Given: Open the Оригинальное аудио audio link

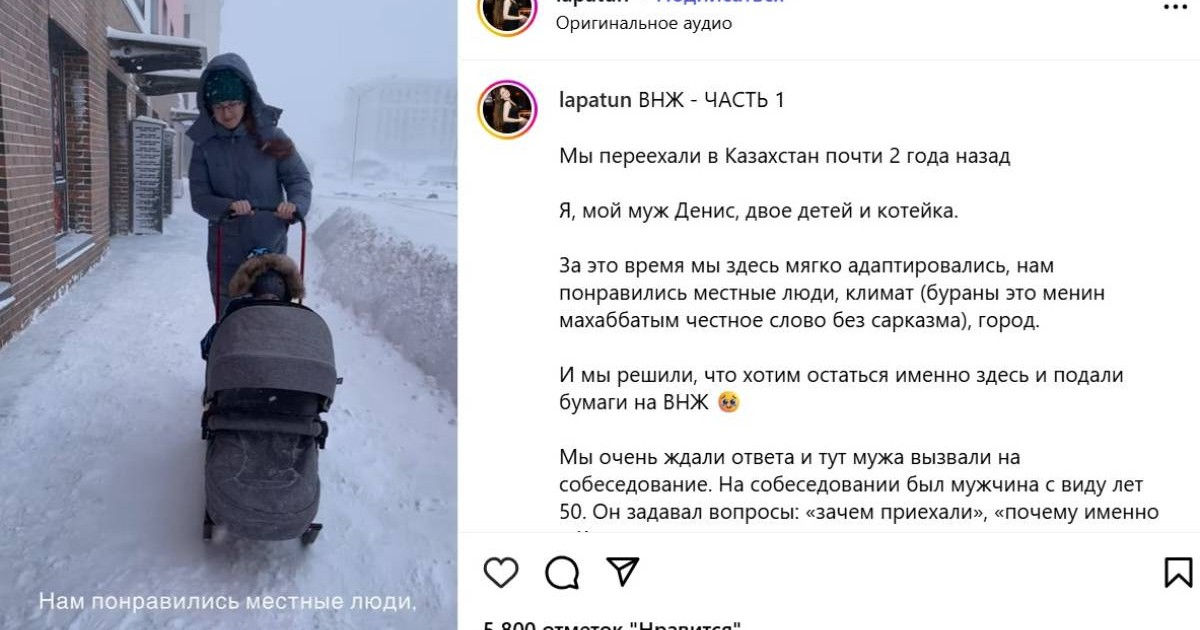Looking at the screenshot, I should [x=644, y=23].
